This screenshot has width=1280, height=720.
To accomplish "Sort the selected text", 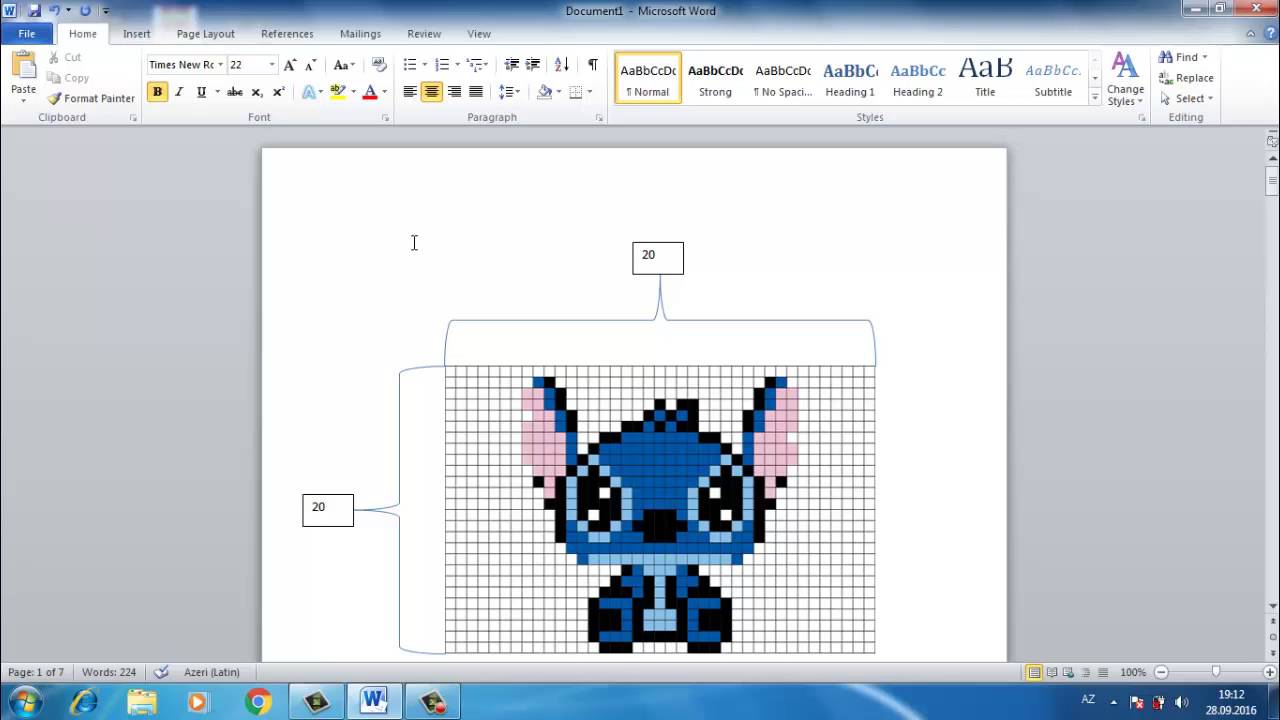I will (562, 65).
